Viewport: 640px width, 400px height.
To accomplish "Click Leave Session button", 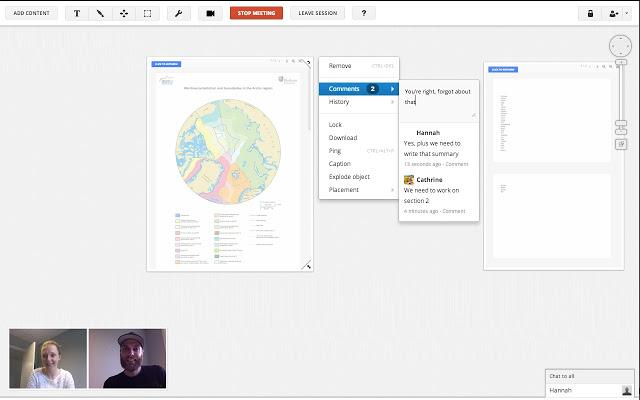I will [318, 13].
